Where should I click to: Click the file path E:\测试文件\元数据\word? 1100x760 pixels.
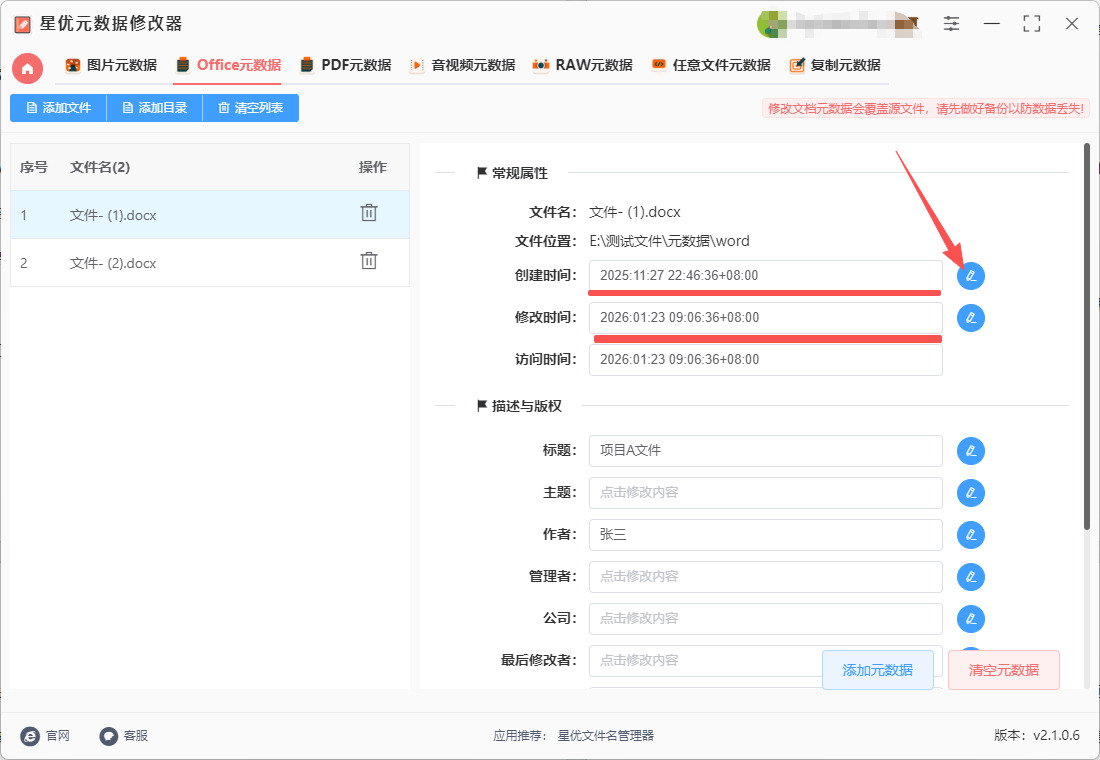669,241
